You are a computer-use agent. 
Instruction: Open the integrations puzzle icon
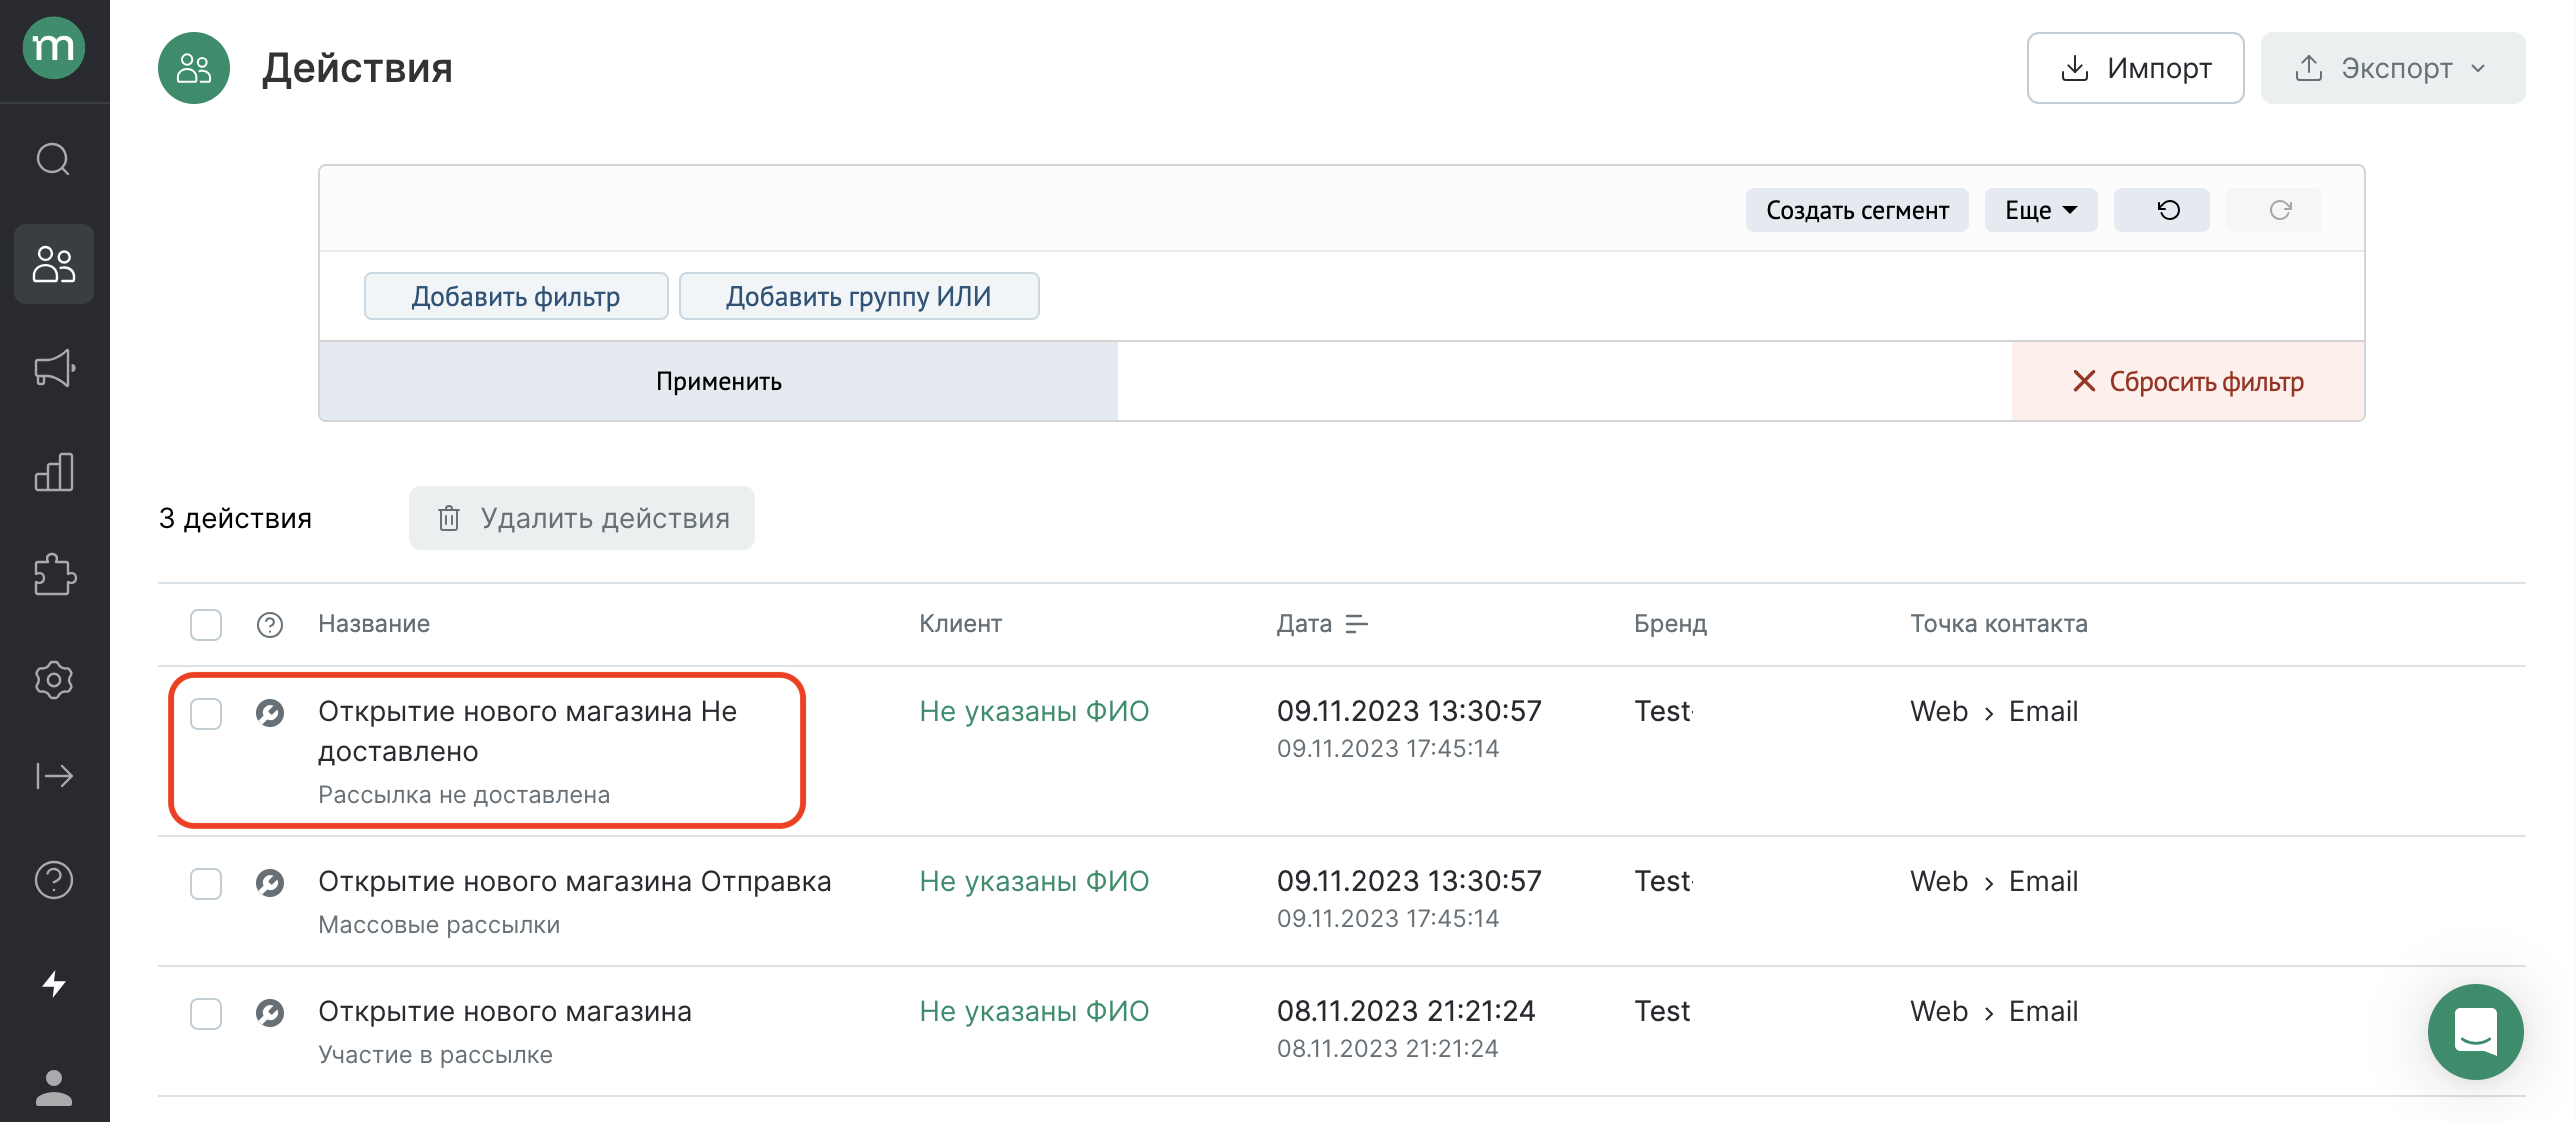[54, 576]
